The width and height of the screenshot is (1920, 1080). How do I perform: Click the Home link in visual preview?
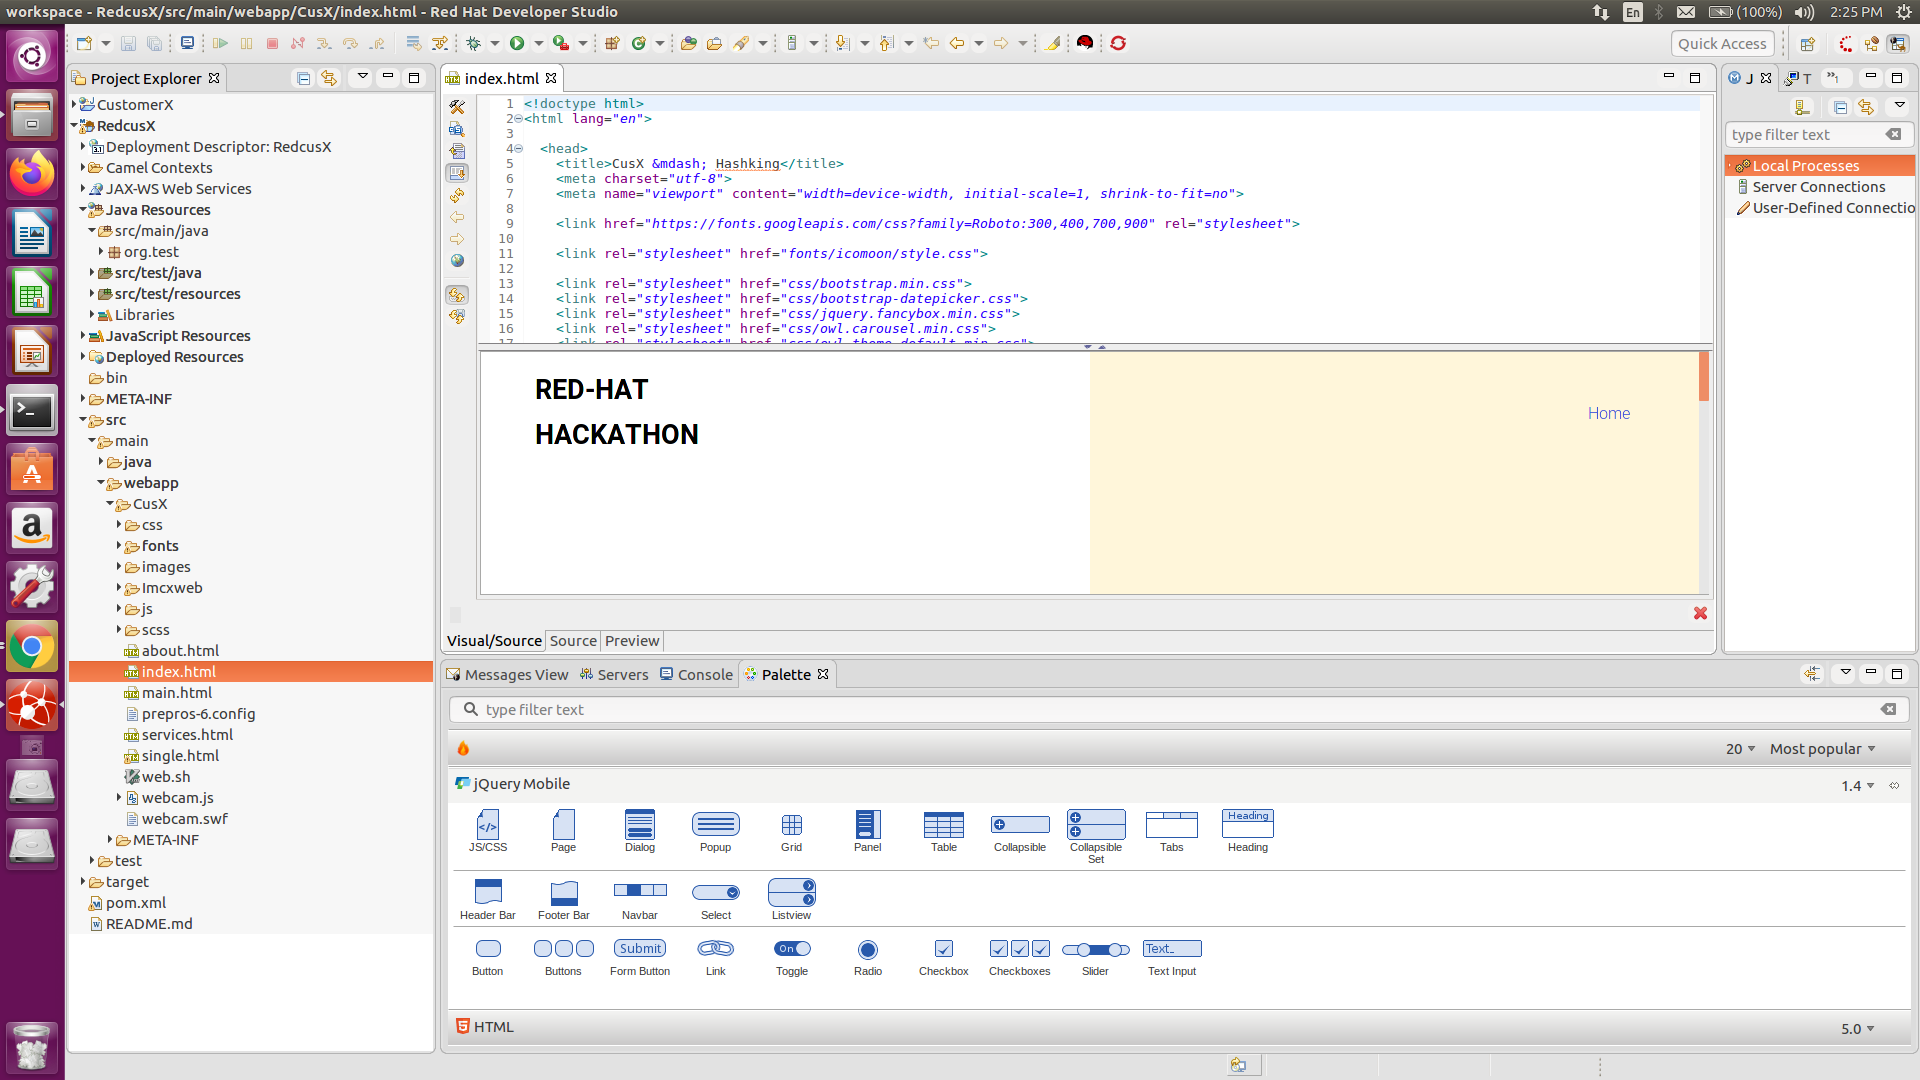tap(1608, 413)
